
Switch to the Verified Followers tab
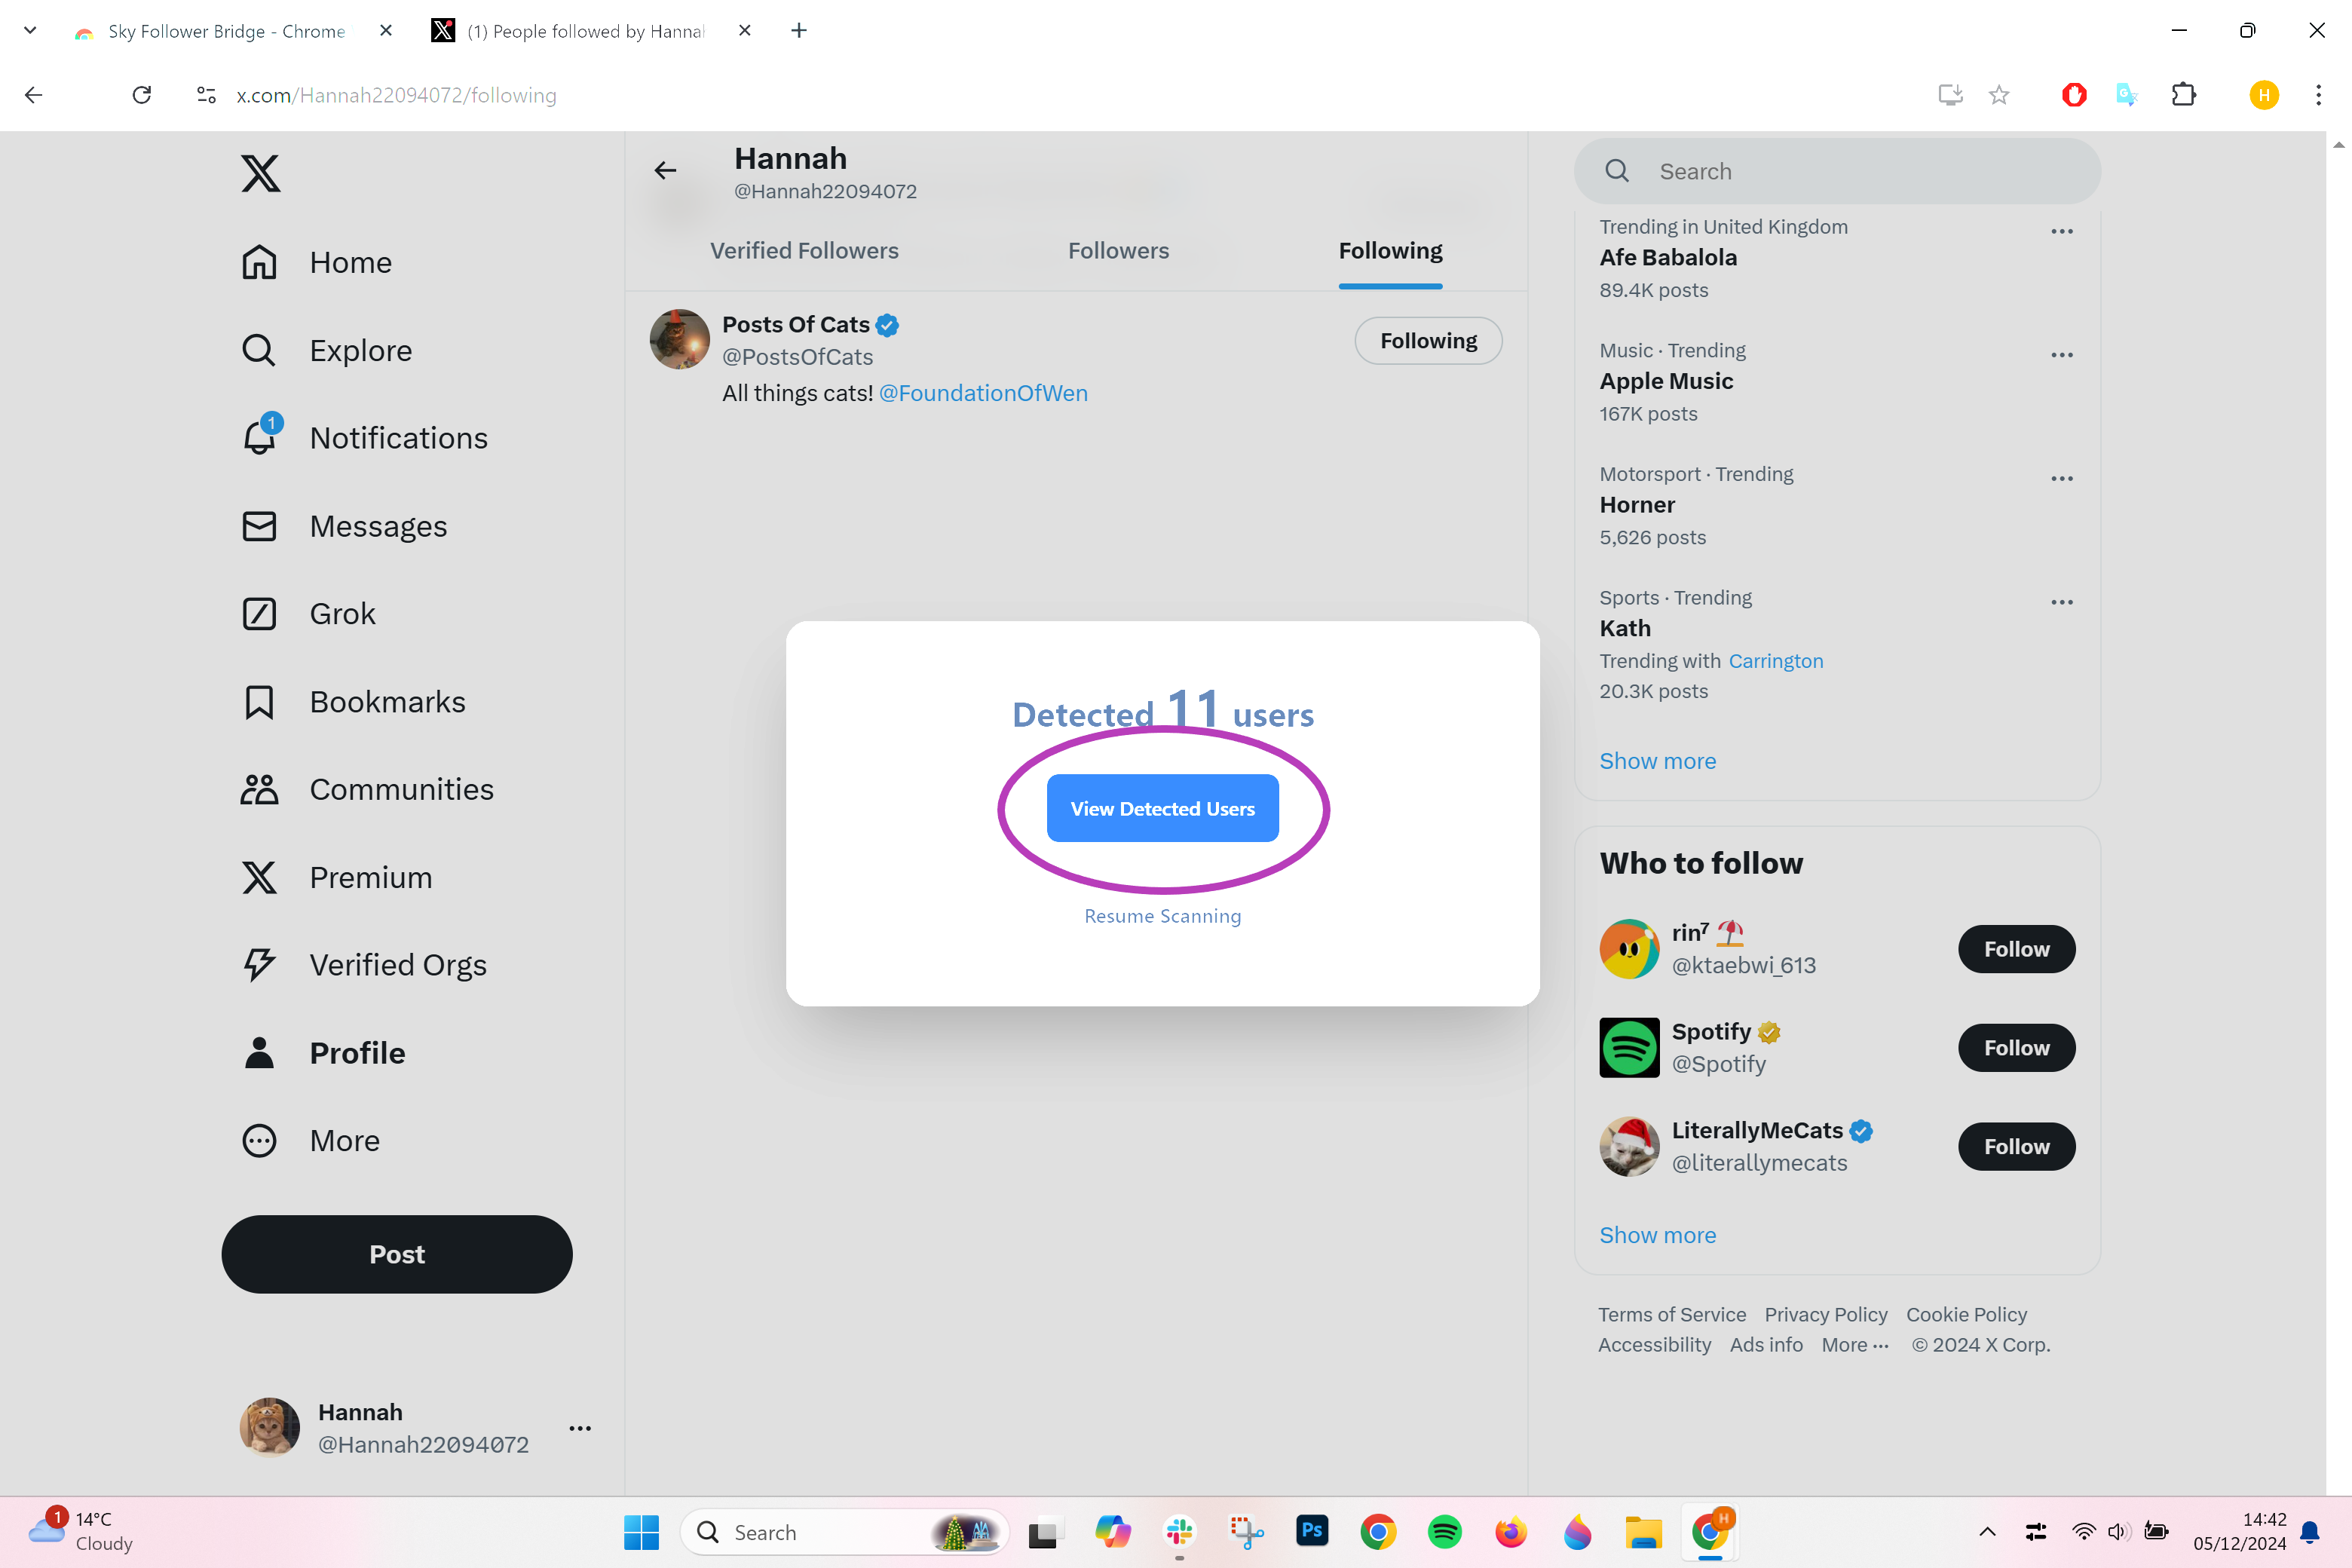pyautogui.click(x=804, y=251)
